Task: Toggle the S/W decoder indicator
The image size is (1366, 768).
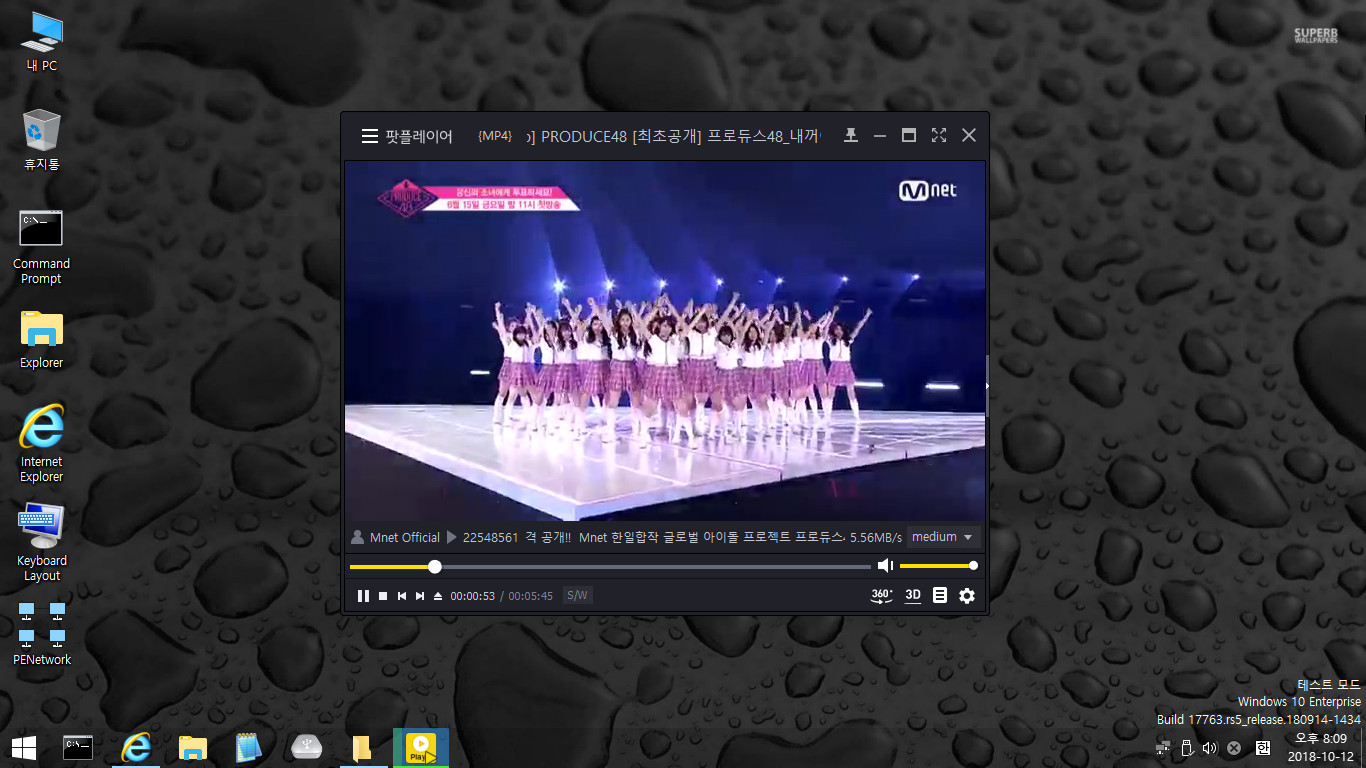Action: click(577, 595)
